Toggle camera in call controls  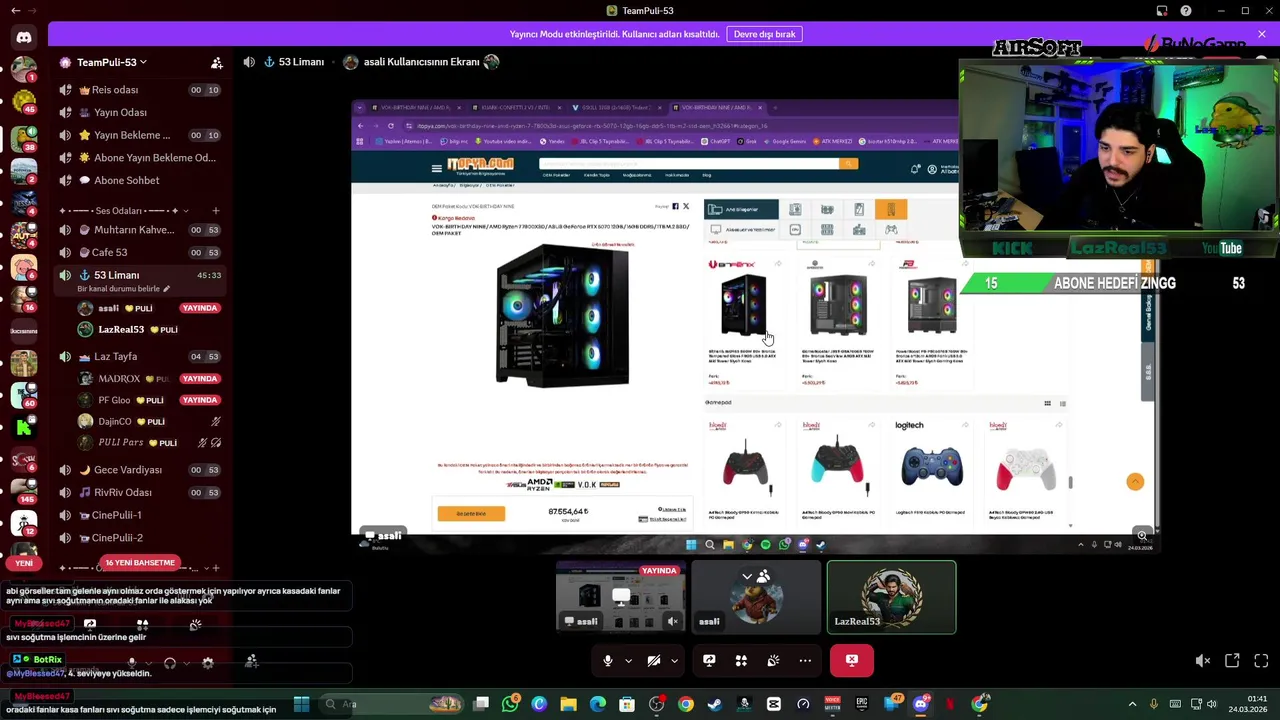[653, 660]
